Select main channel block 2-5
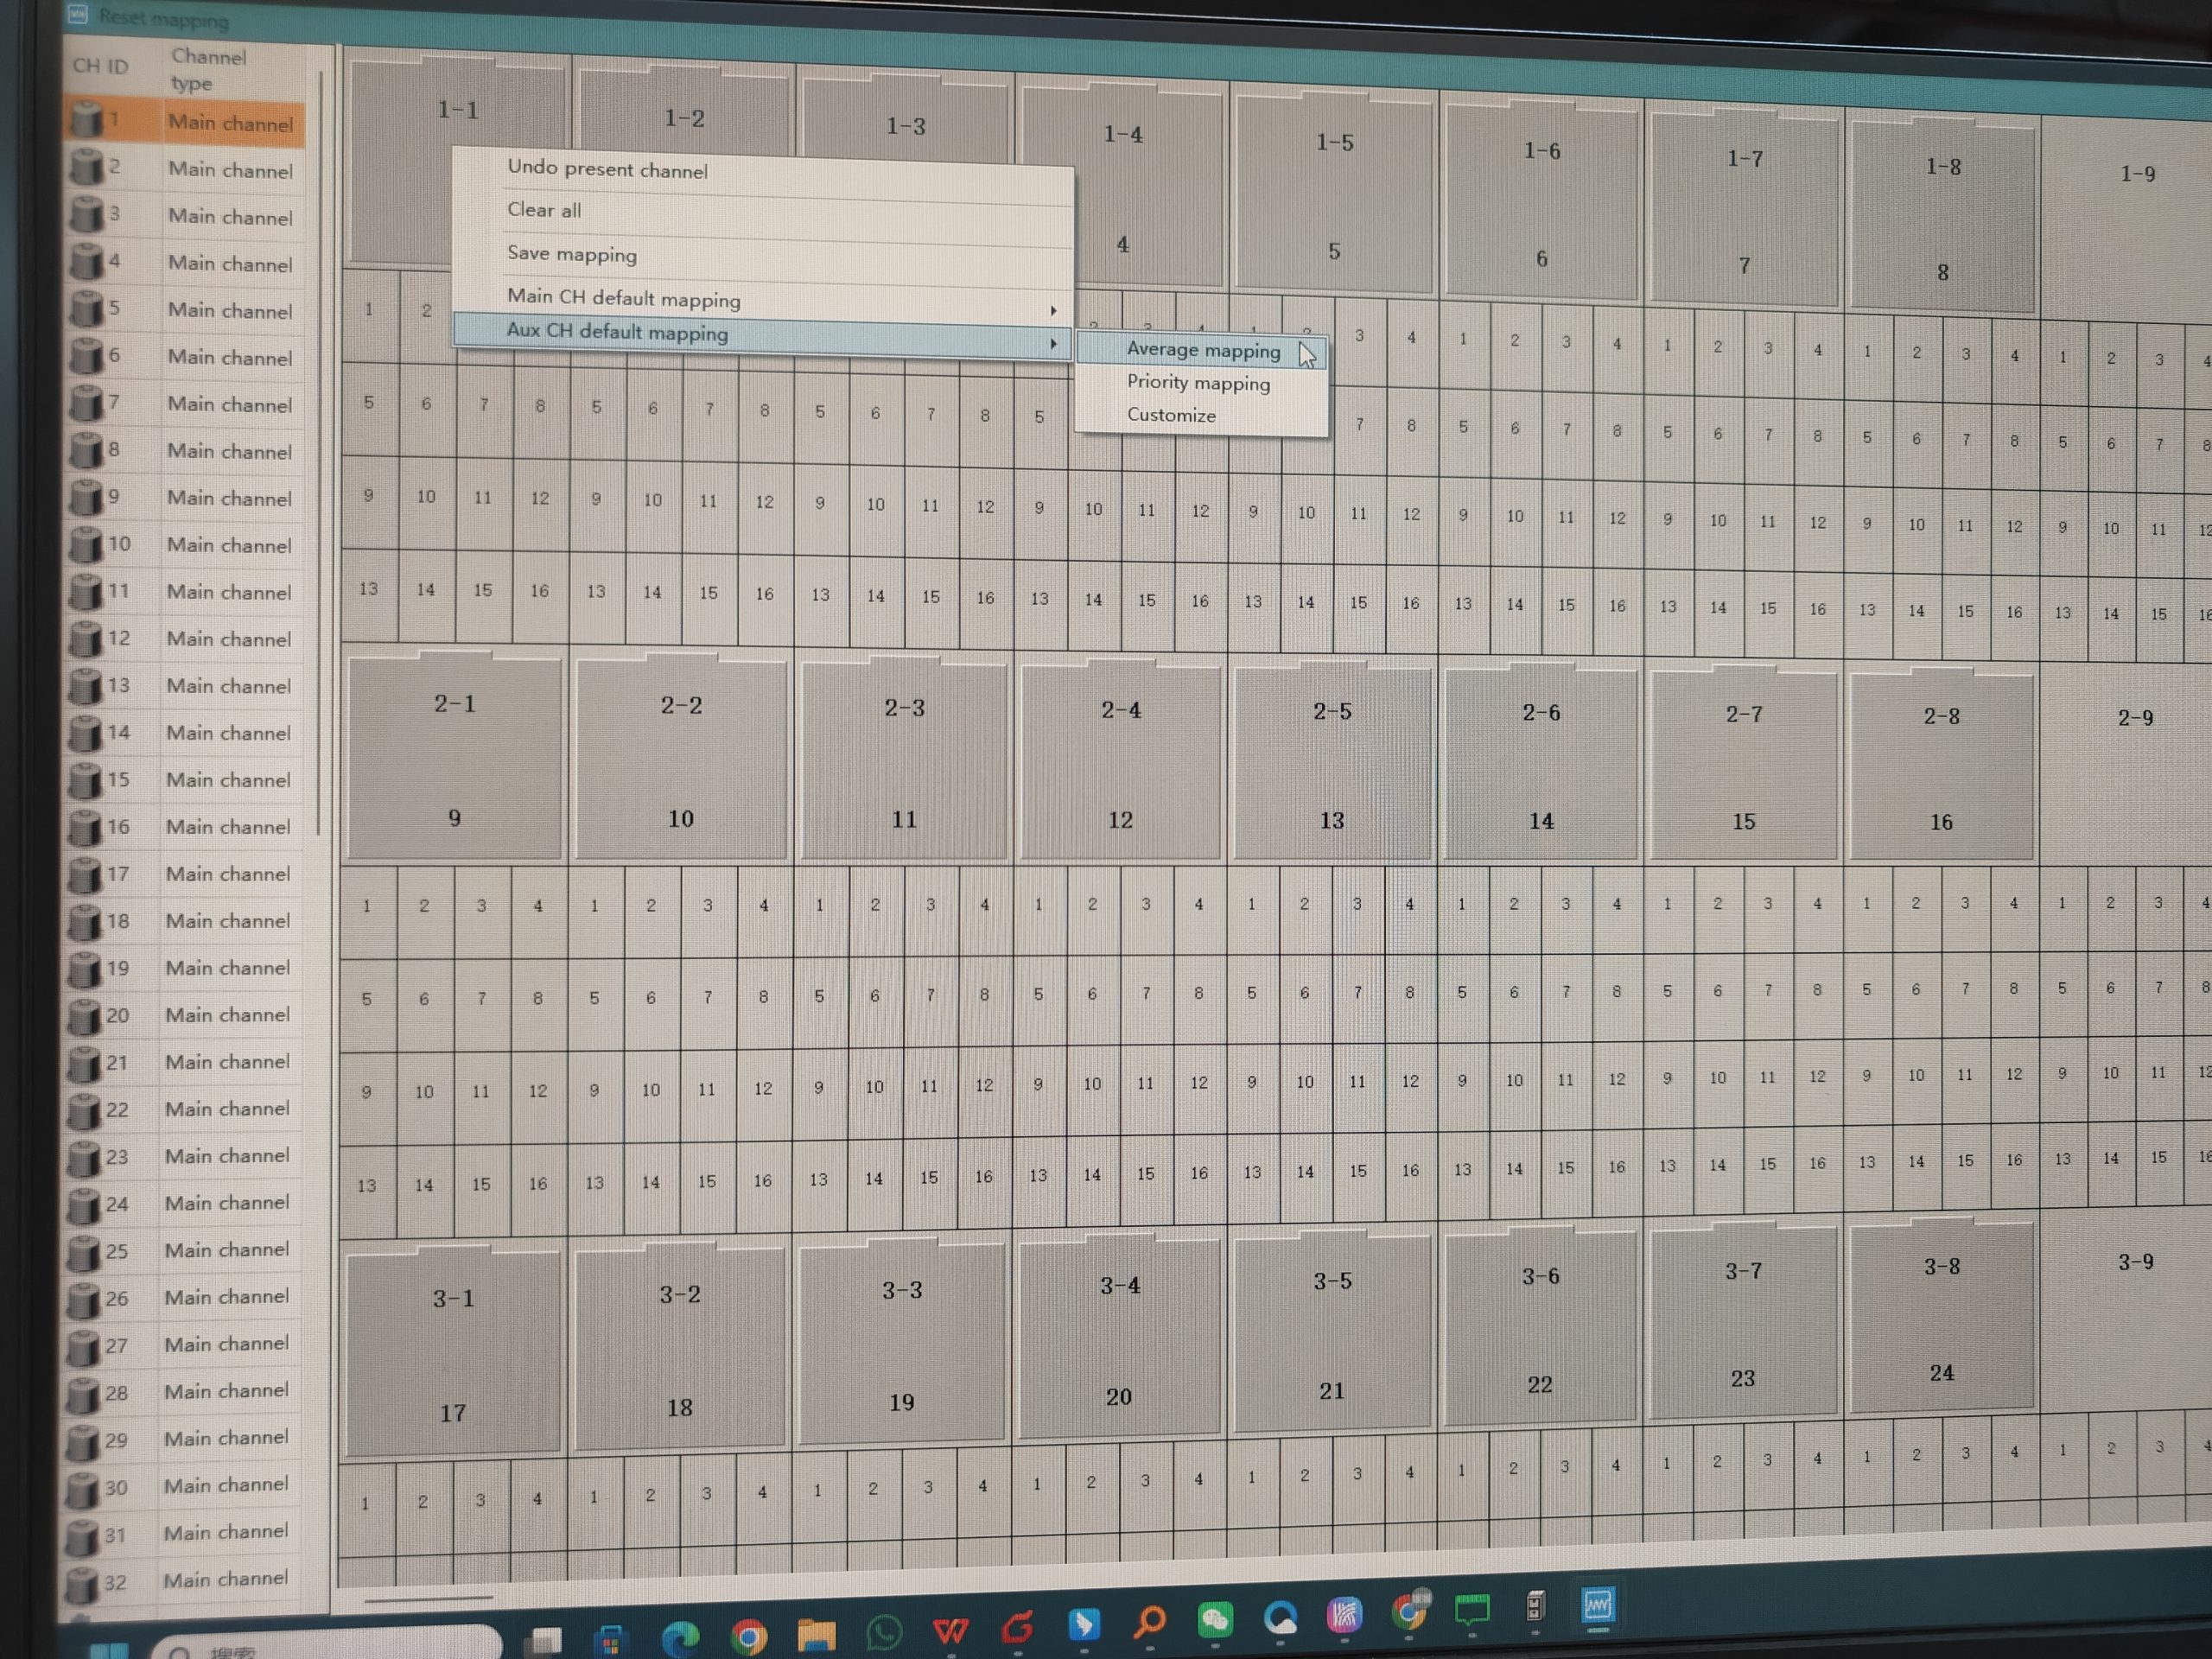 pos(1332,764)
